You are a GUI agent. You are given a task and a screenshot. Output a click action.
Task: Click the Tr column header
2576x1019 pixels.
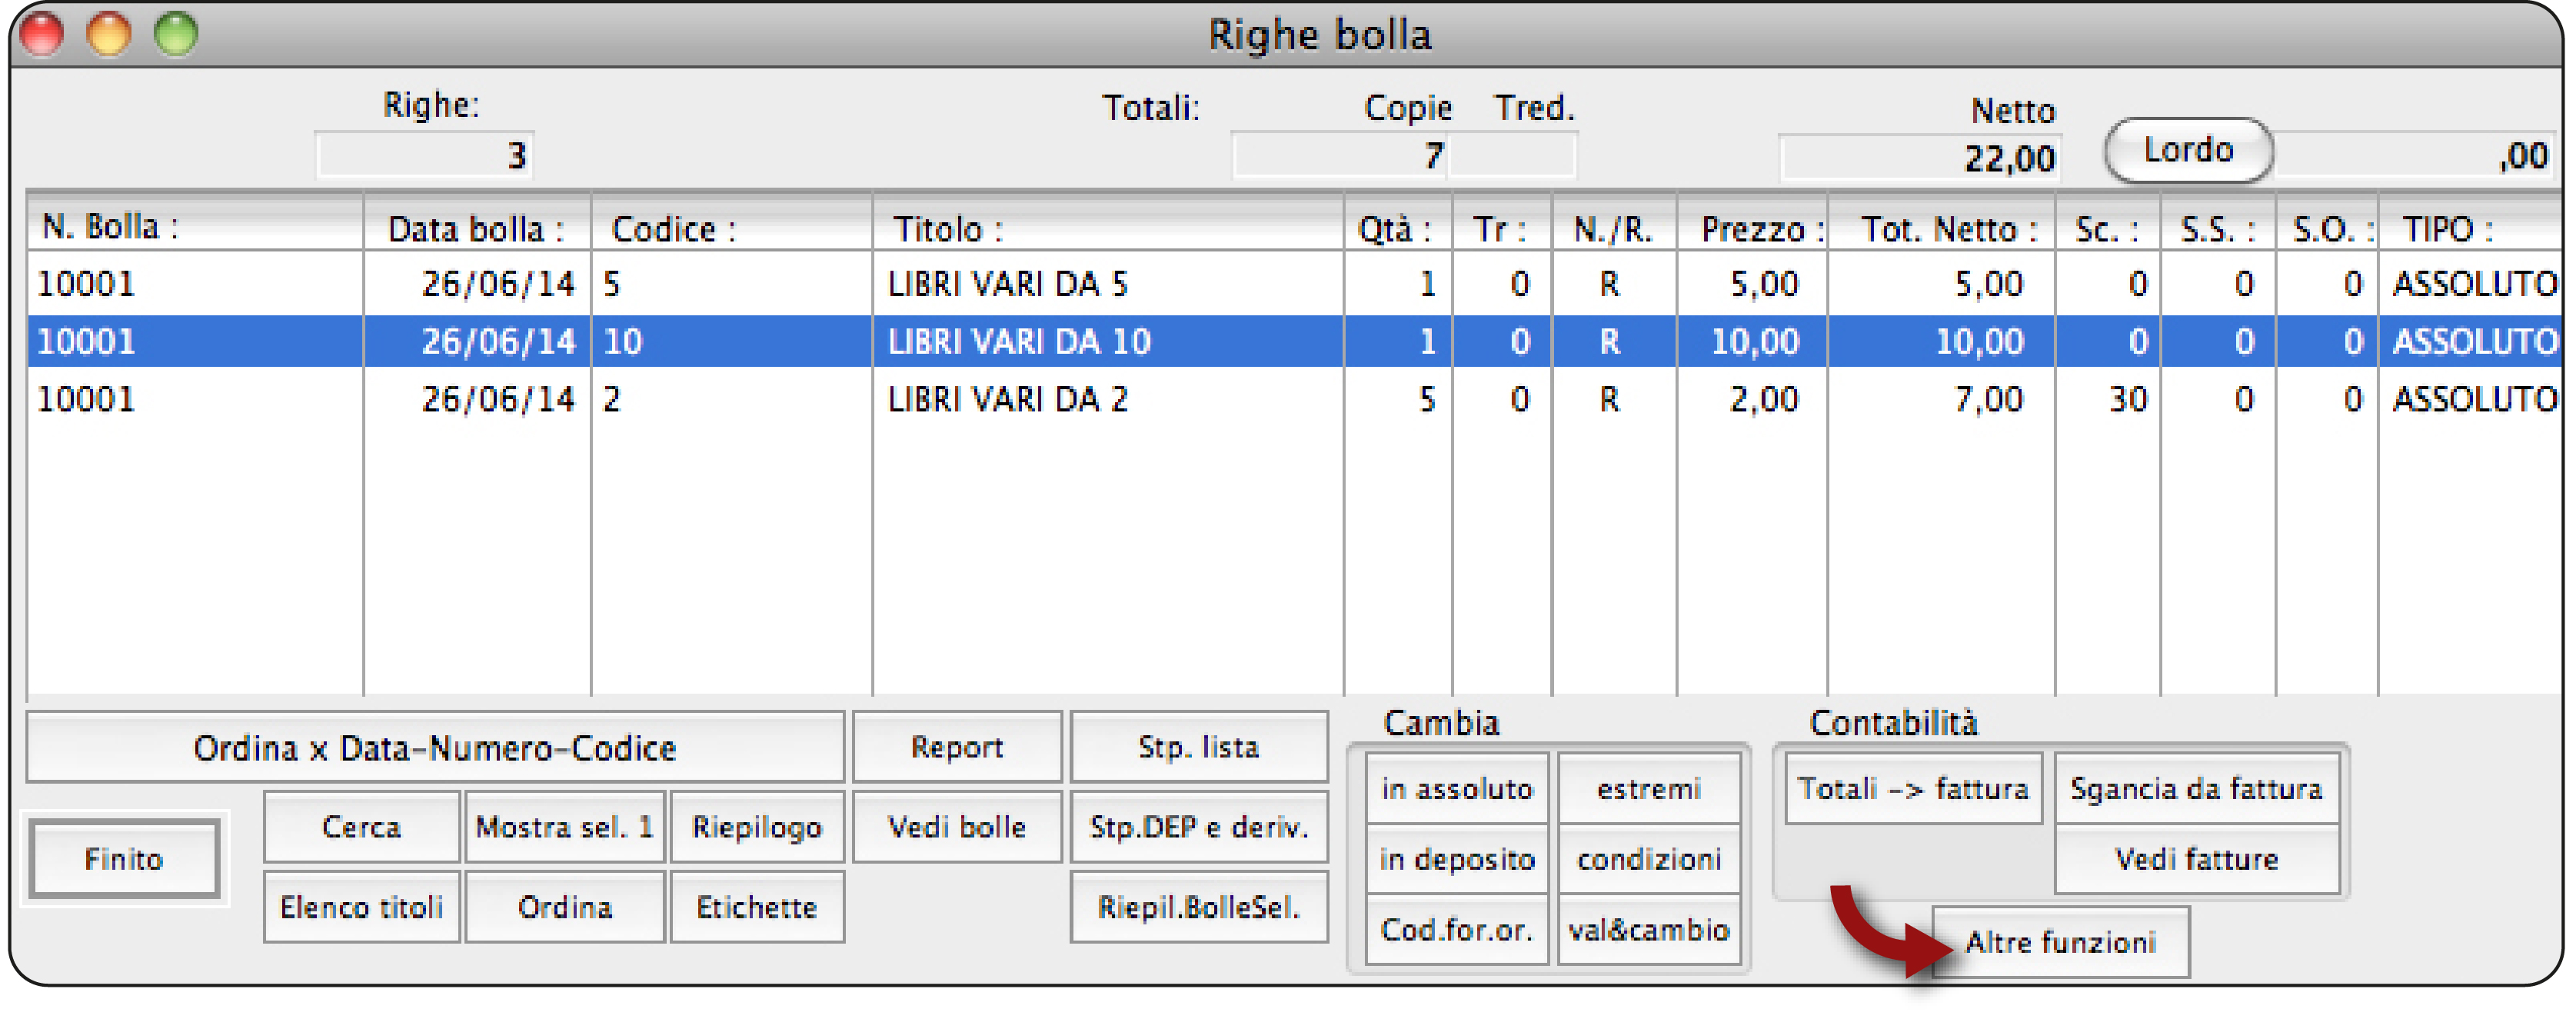pos(1501,228)
